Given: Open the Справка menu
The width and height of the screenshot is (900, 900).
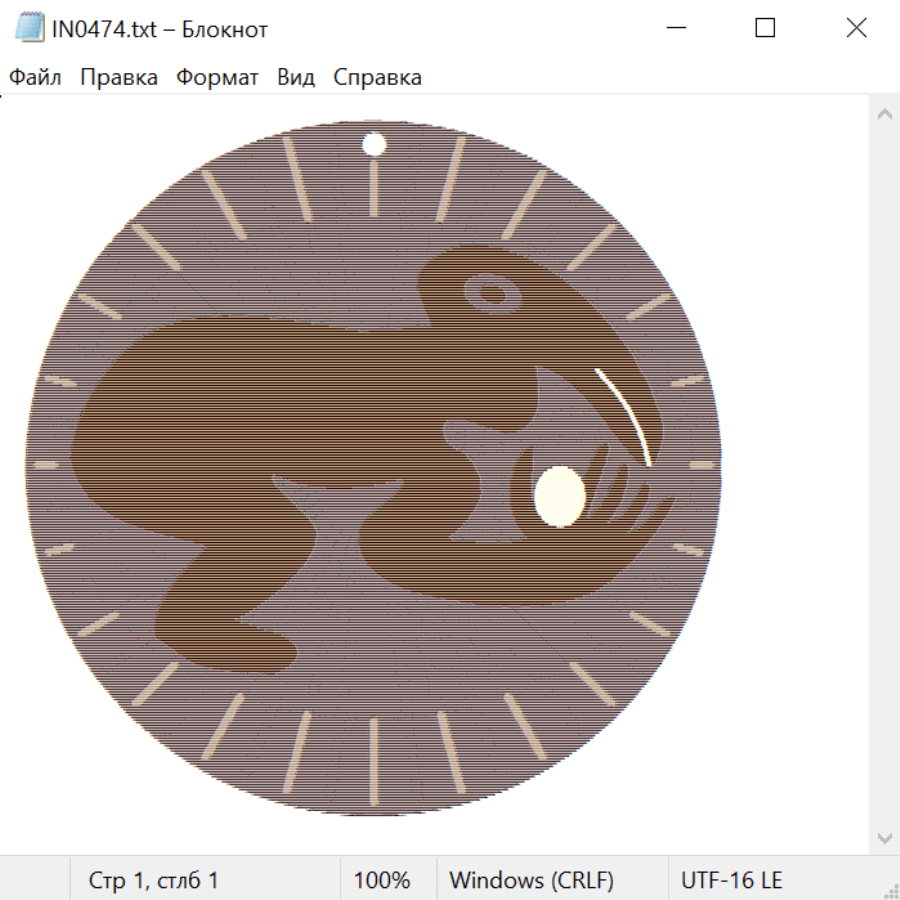Looking at the screenshot, I should [x=377, y=78].
